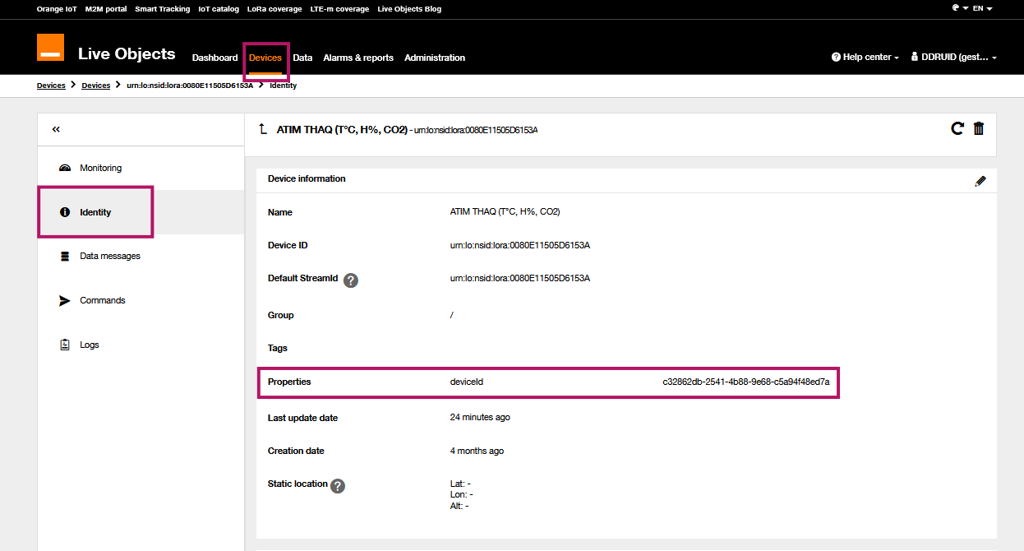Select Data messages in the sidebar
1024x551 pixels.
(110, 256)
